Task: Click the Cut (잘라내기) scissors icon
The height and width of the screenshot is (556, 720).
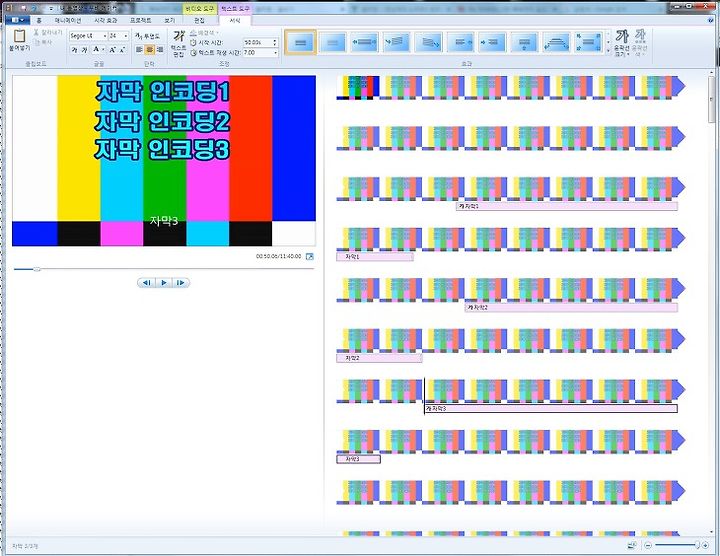Action: pyautogui.click(x=37, y=33)
